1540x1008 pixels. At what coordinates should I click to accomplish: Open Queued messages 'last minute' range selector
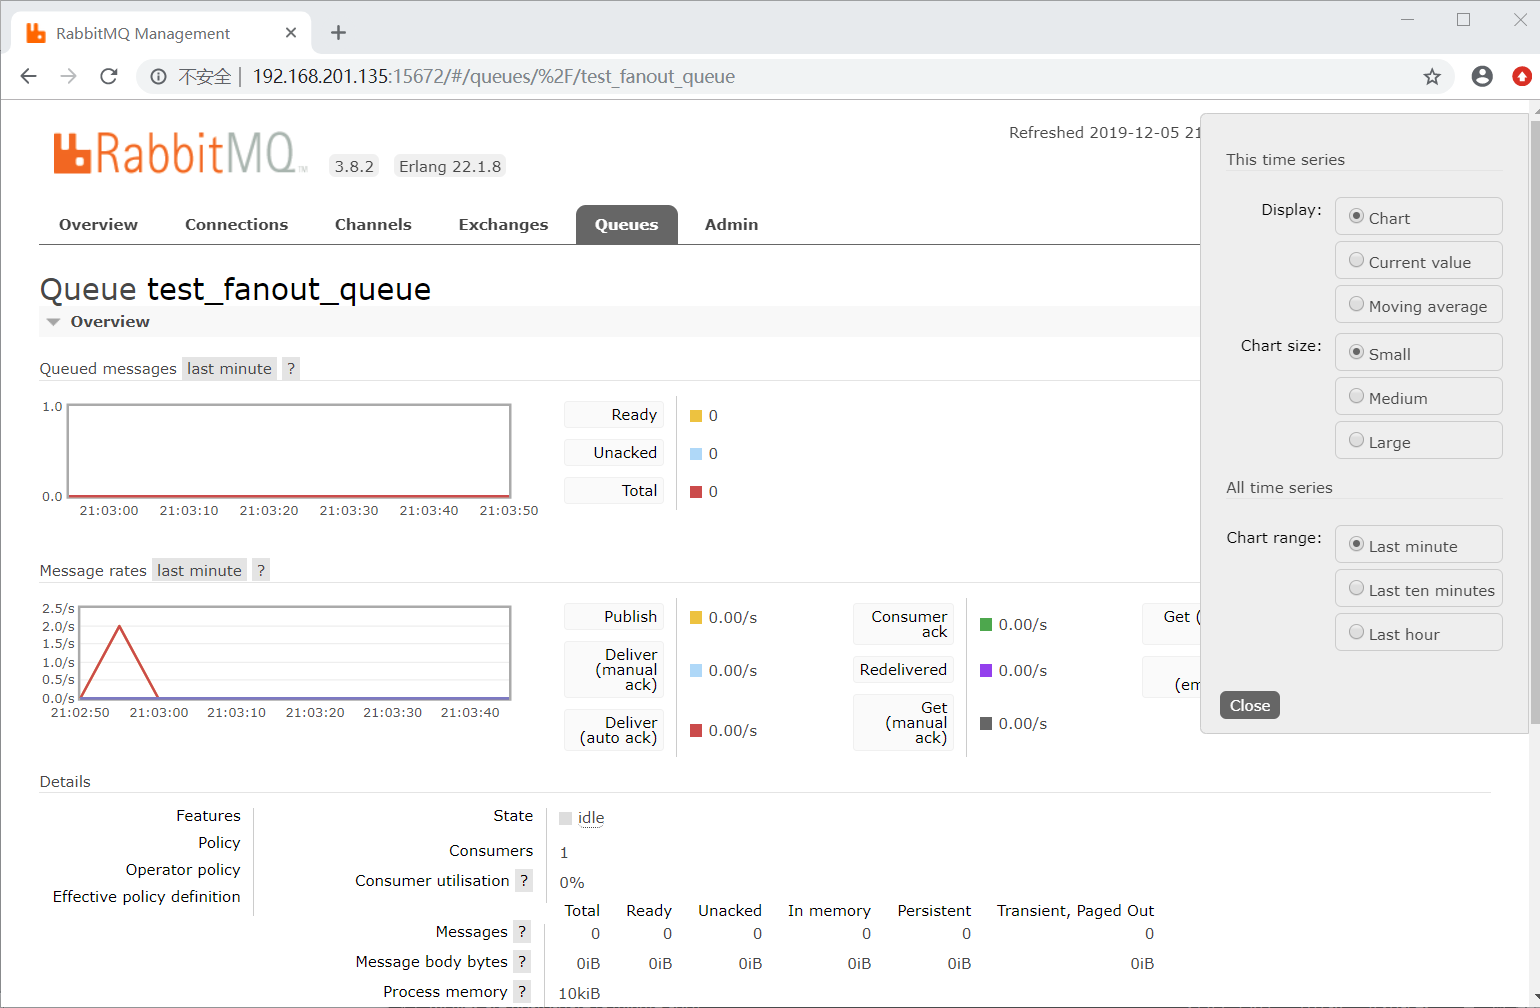tap(229, 368)
